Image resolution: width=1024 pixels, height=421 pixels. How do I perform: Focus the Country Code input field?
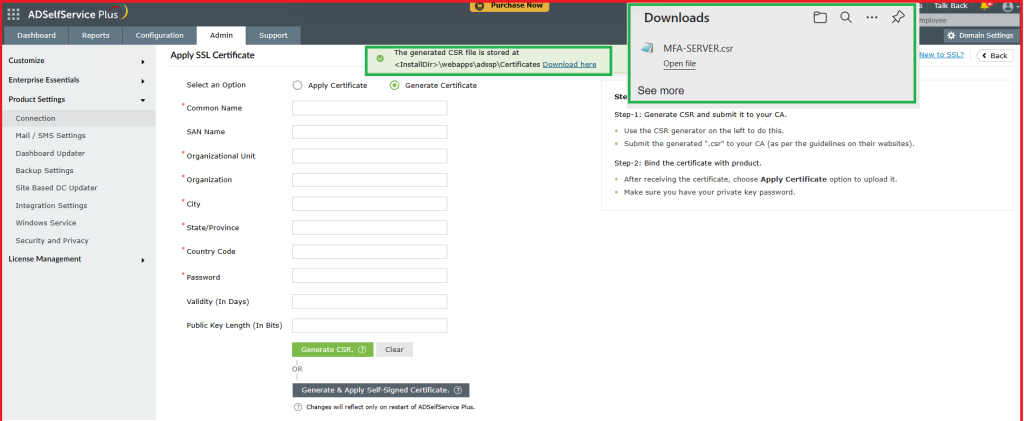pos(370,251)
